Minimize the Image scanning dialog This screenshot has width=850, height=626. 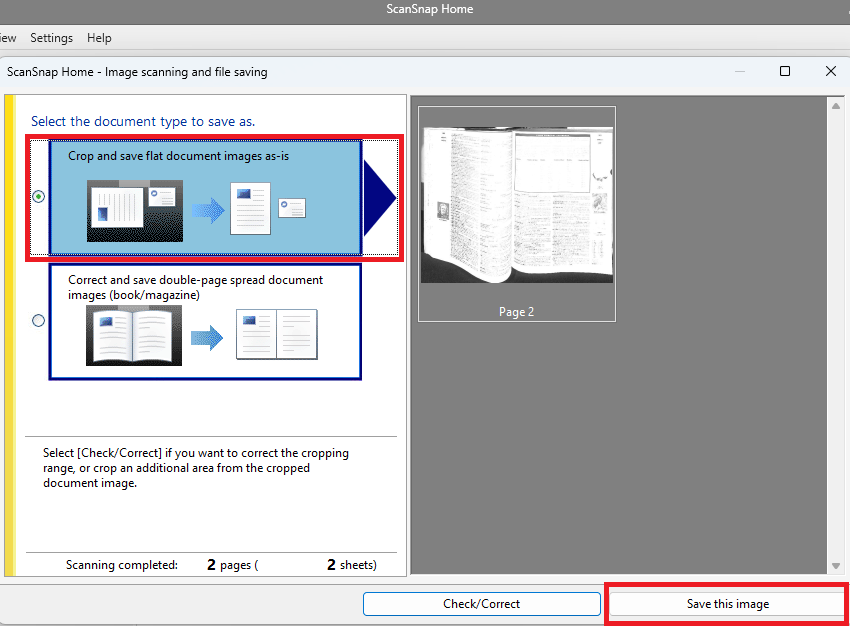(x=740, y=71)
